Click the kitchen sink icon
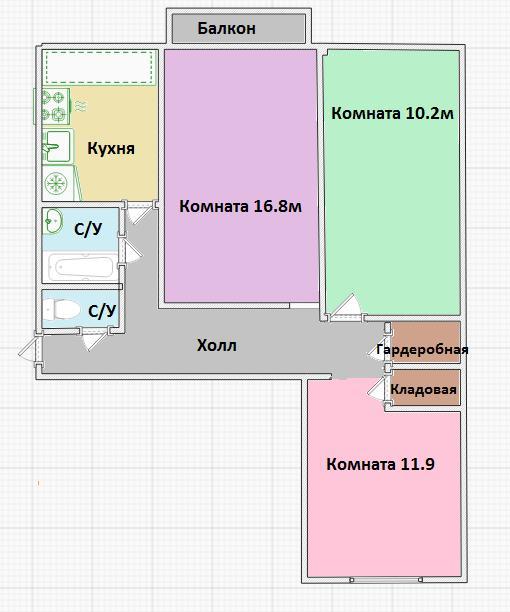 point(57,146)
